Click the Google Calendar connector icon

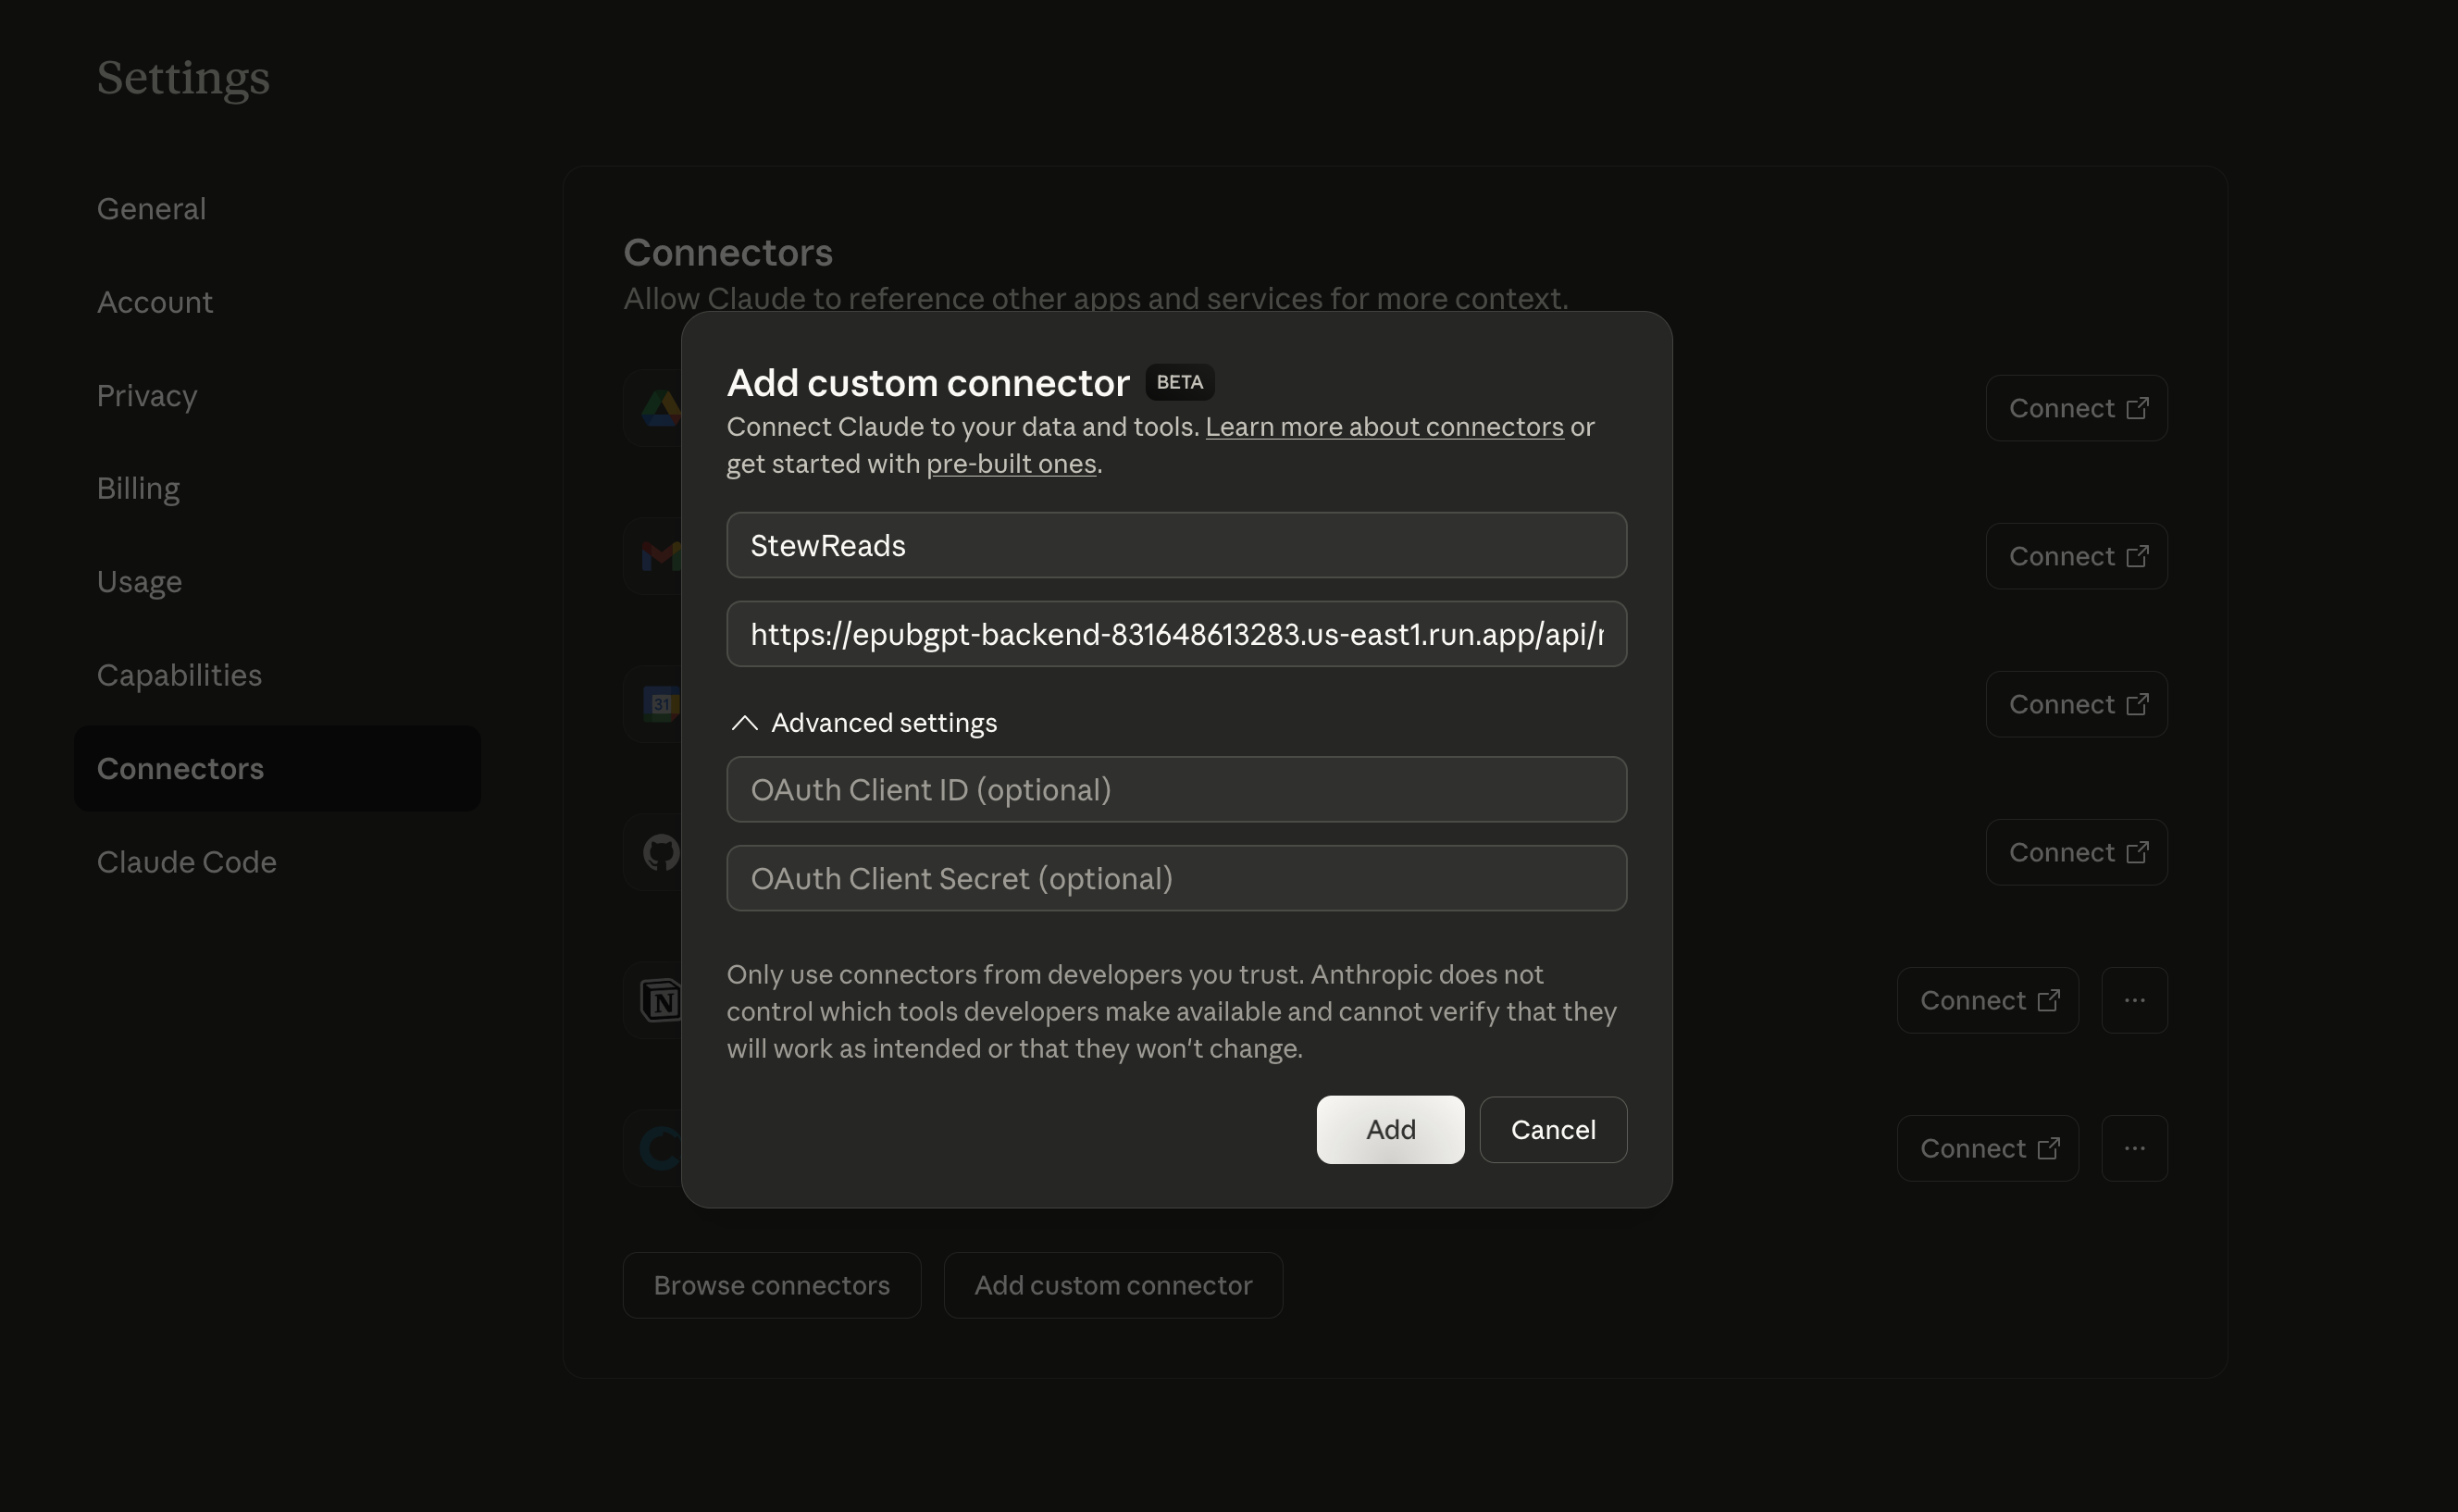(661, 704)
